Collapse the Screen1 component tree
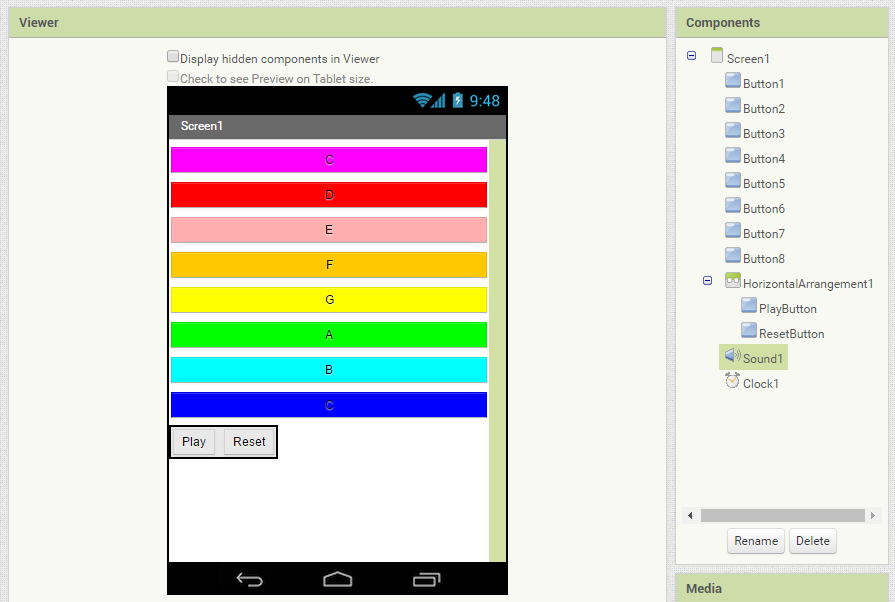Viewport: 895px width, 602px height. click(690, 56)
